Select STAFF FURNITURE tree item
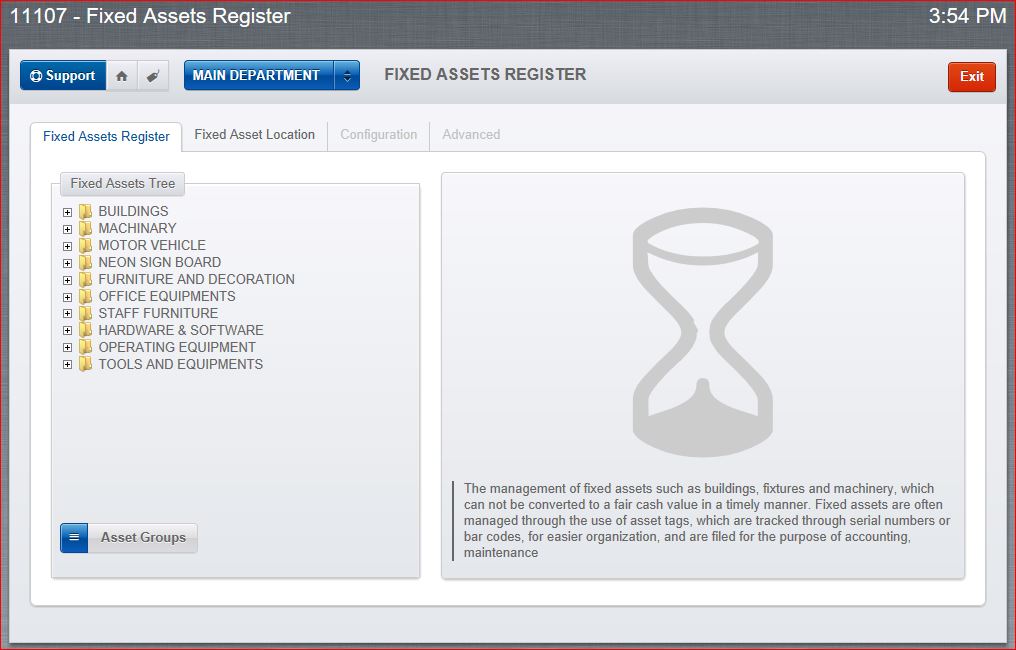 tap(158, 313)
